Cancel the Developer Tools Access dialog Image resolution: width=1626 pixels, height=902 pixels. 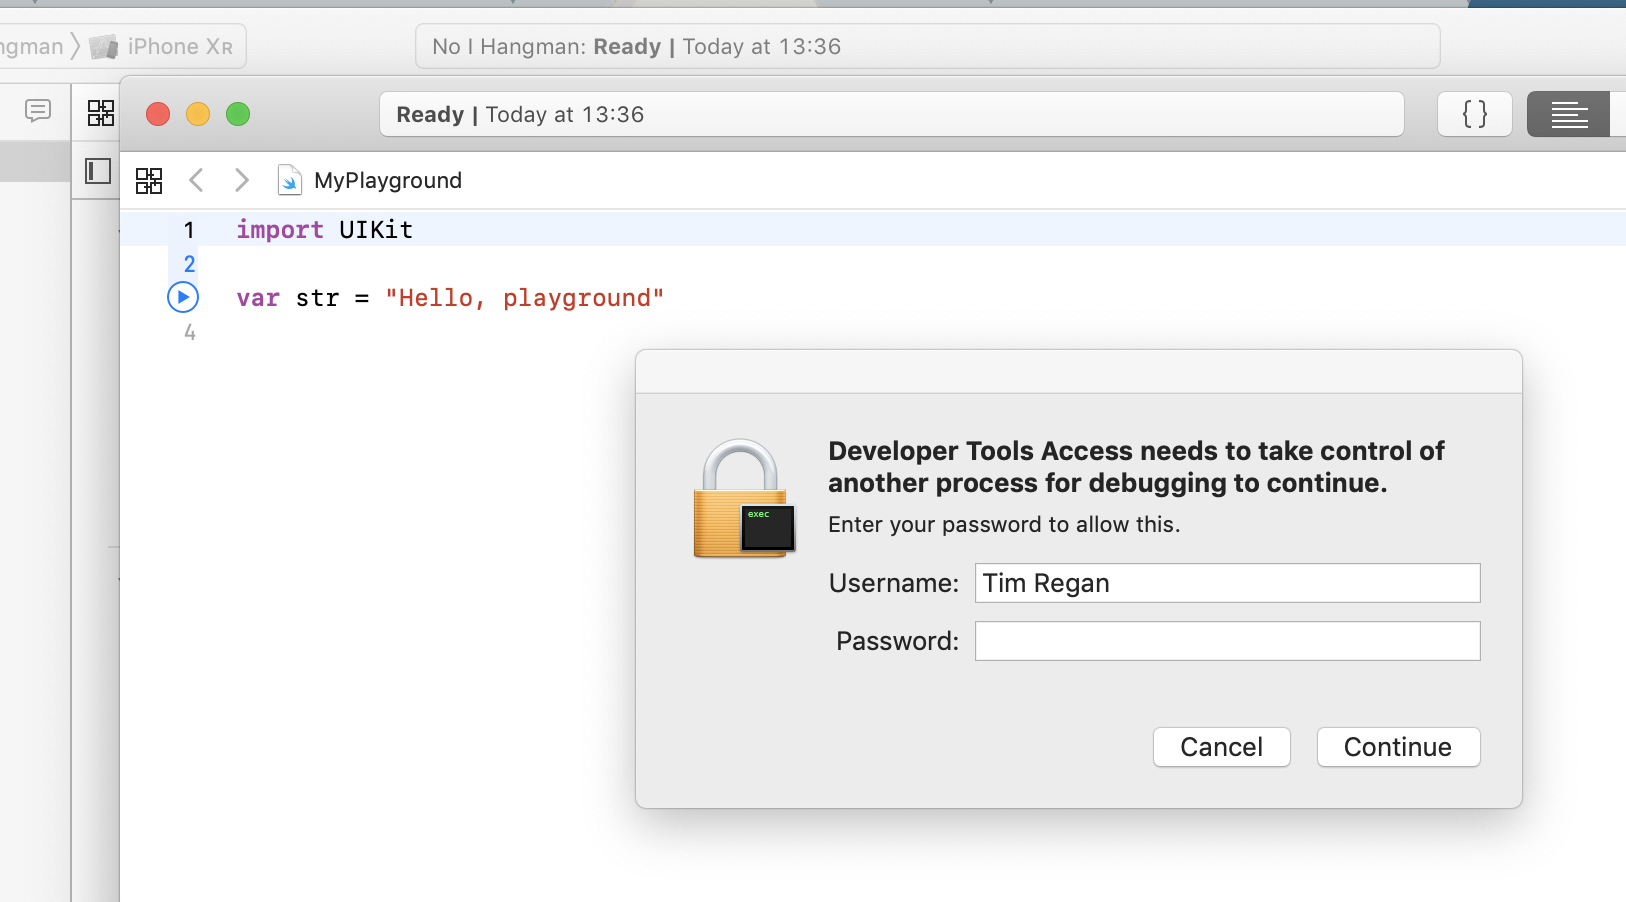point(1221,747)
